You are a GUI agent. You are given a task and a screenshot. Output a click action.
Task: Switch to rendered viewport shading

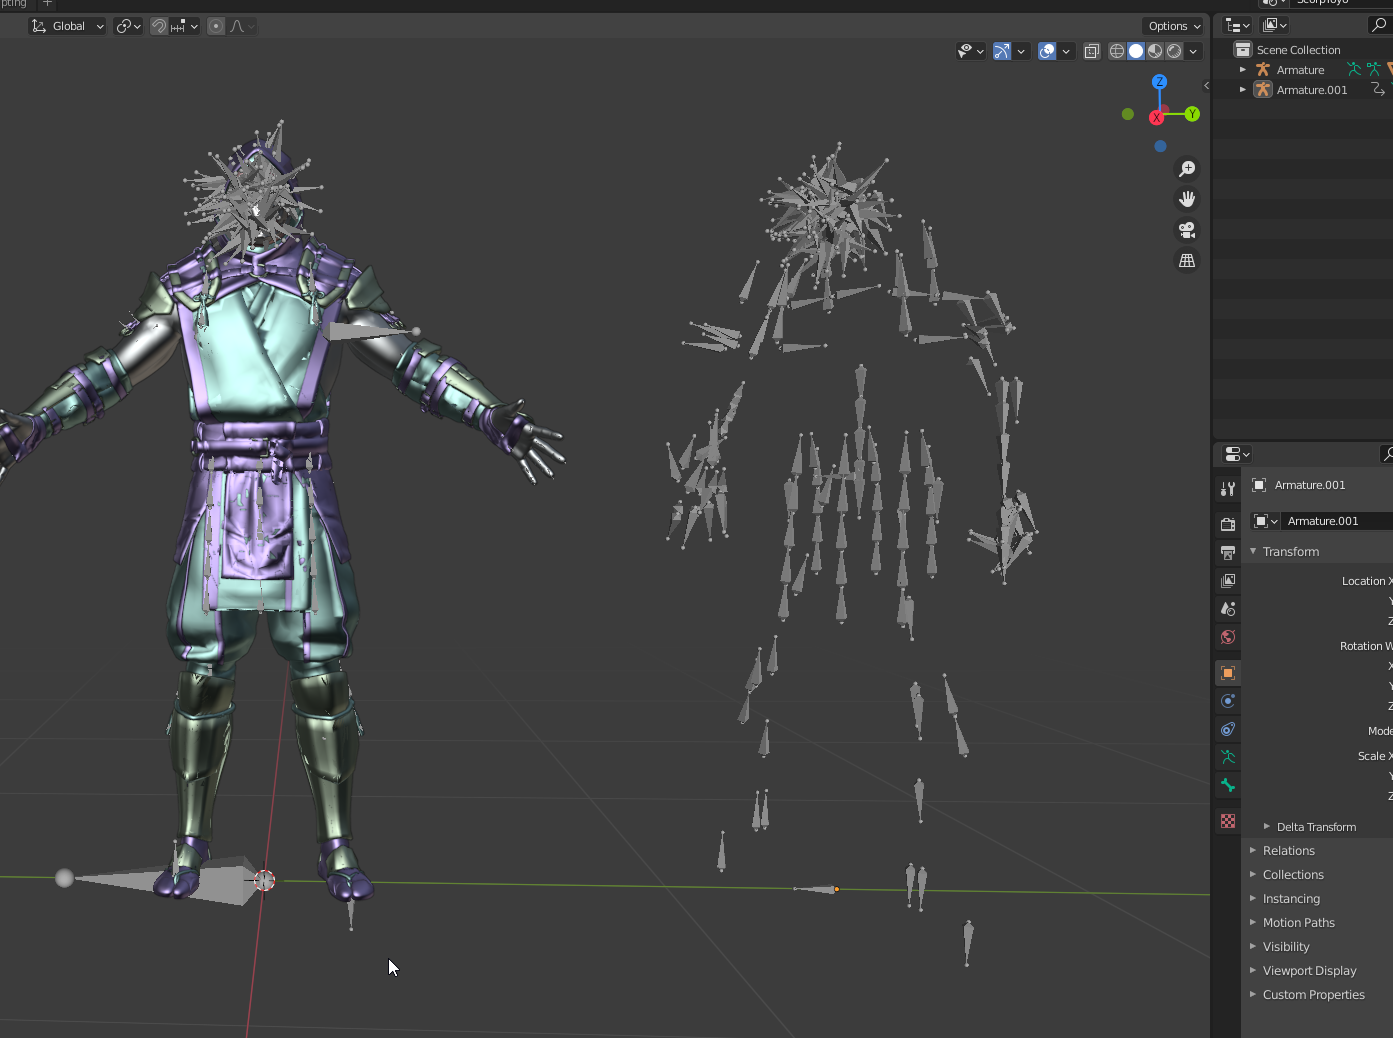(1174, 51)
